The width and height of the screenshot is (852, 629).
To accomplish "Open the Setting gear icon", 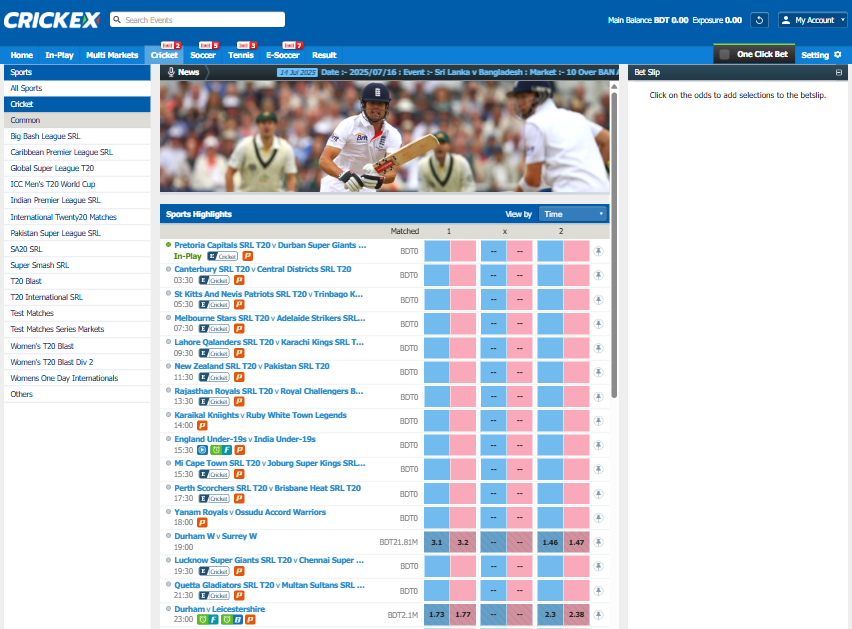I will coord(838,54).
